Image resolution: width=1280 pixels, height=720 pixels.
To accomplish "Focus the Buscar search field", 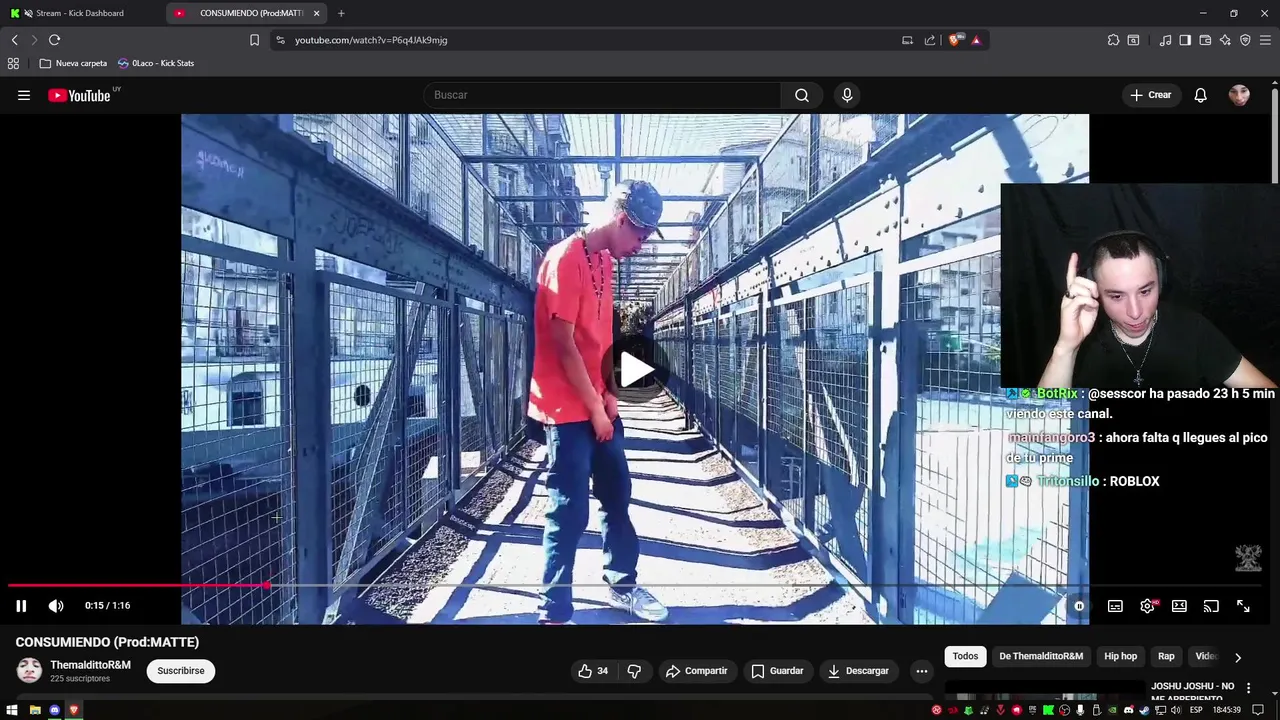I will tap(603, 95).
